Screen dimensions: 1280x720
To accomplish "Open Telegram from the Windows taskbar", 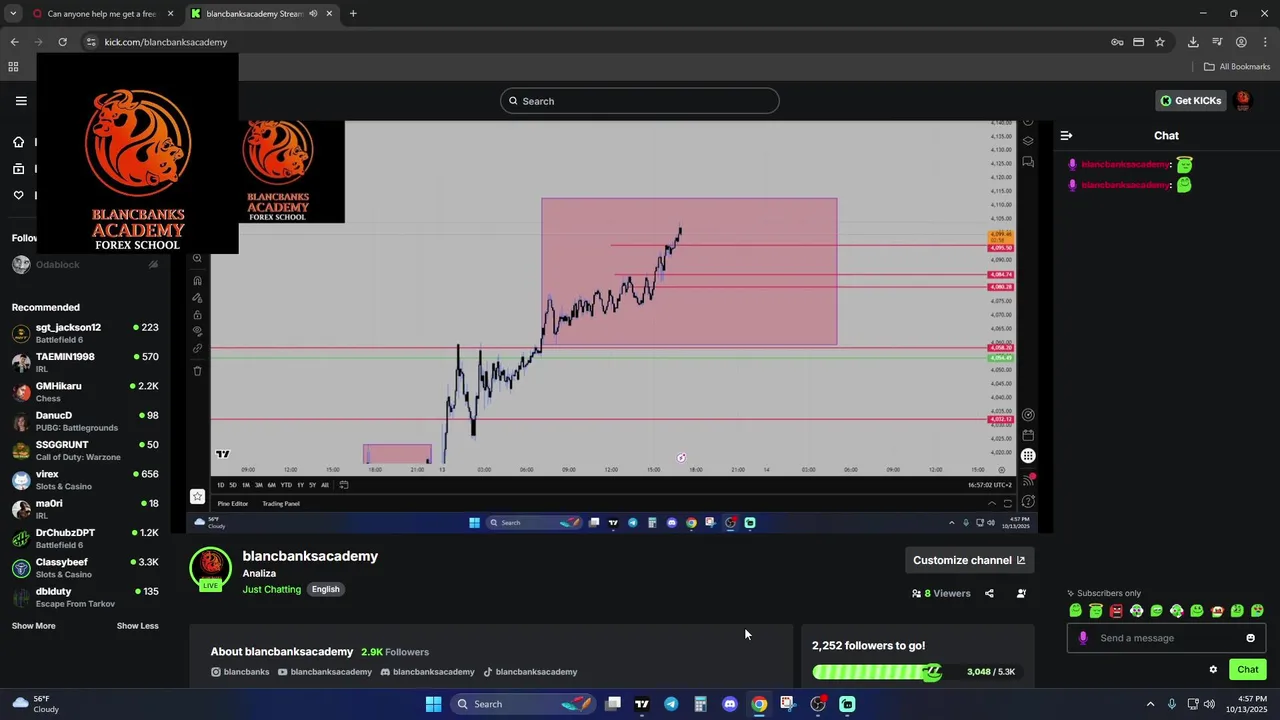I will 671,704.
